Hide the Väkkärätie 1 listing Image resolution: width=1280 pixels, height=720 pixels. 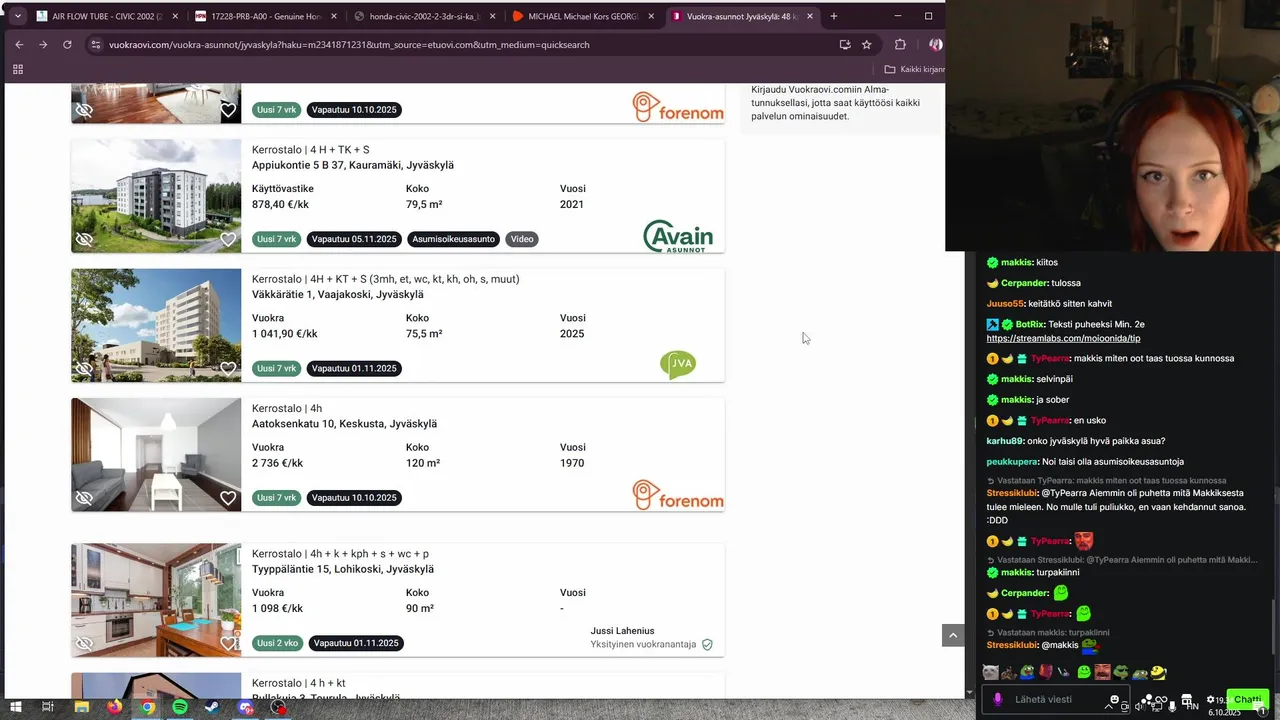click(85, 369)
